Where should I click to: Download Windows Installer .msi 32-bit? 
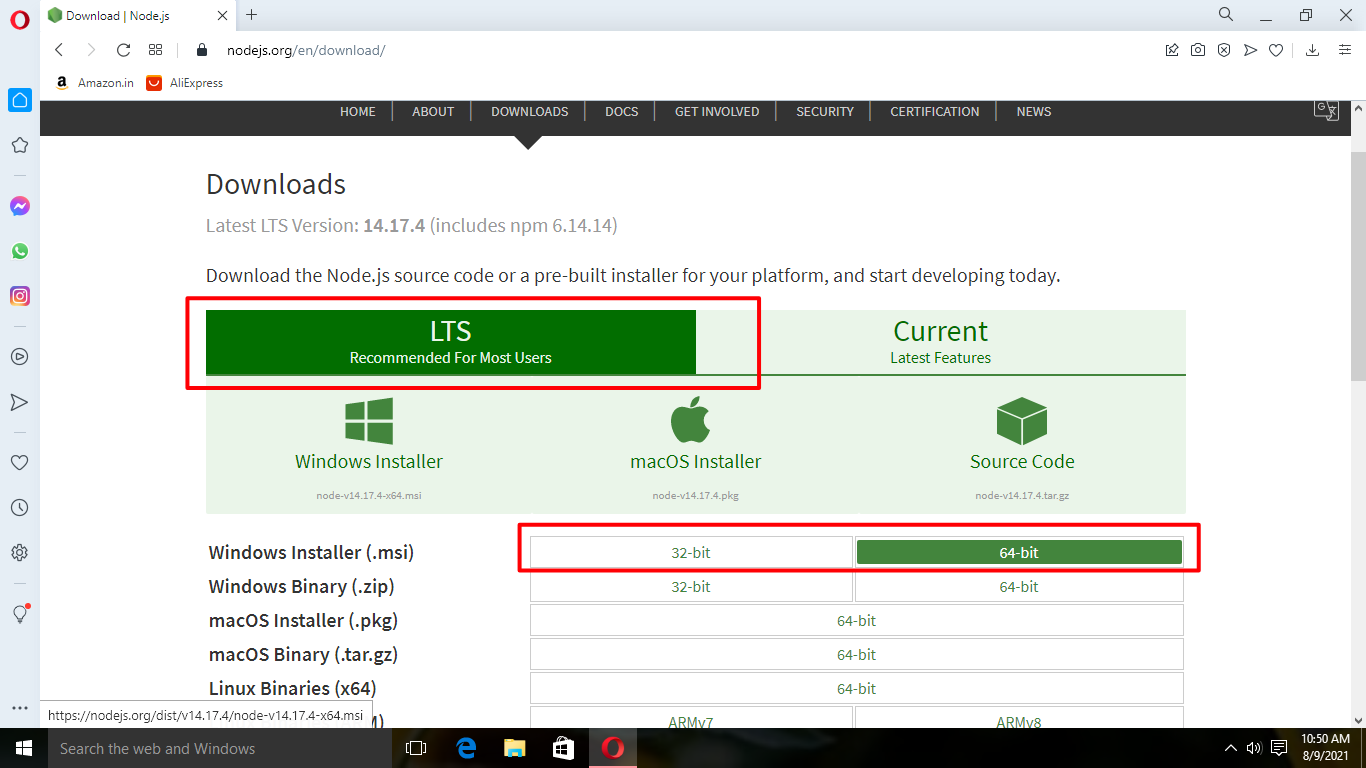[x=691, y=552]
